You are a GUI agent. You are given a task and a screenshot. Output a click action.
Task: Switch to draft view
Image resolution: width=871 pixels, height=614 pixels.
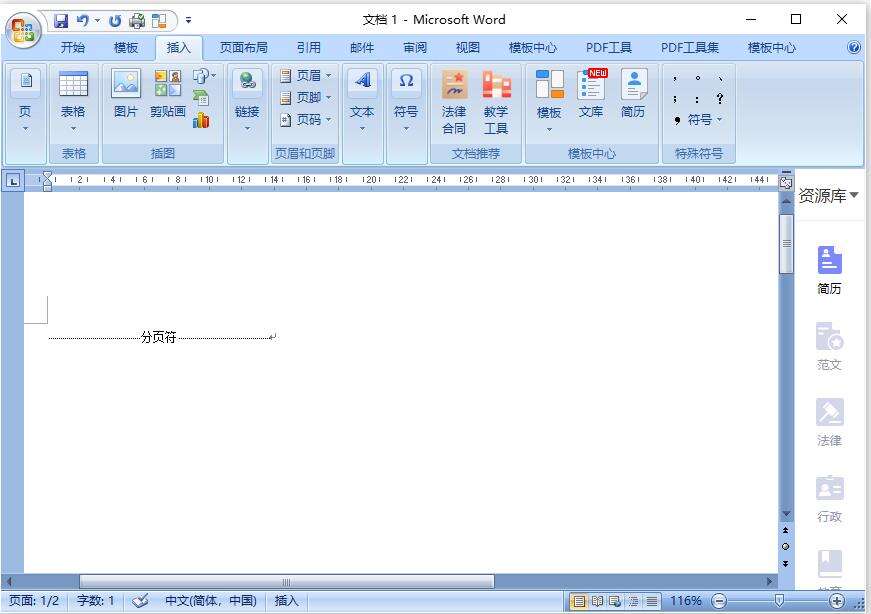[652, 601]
